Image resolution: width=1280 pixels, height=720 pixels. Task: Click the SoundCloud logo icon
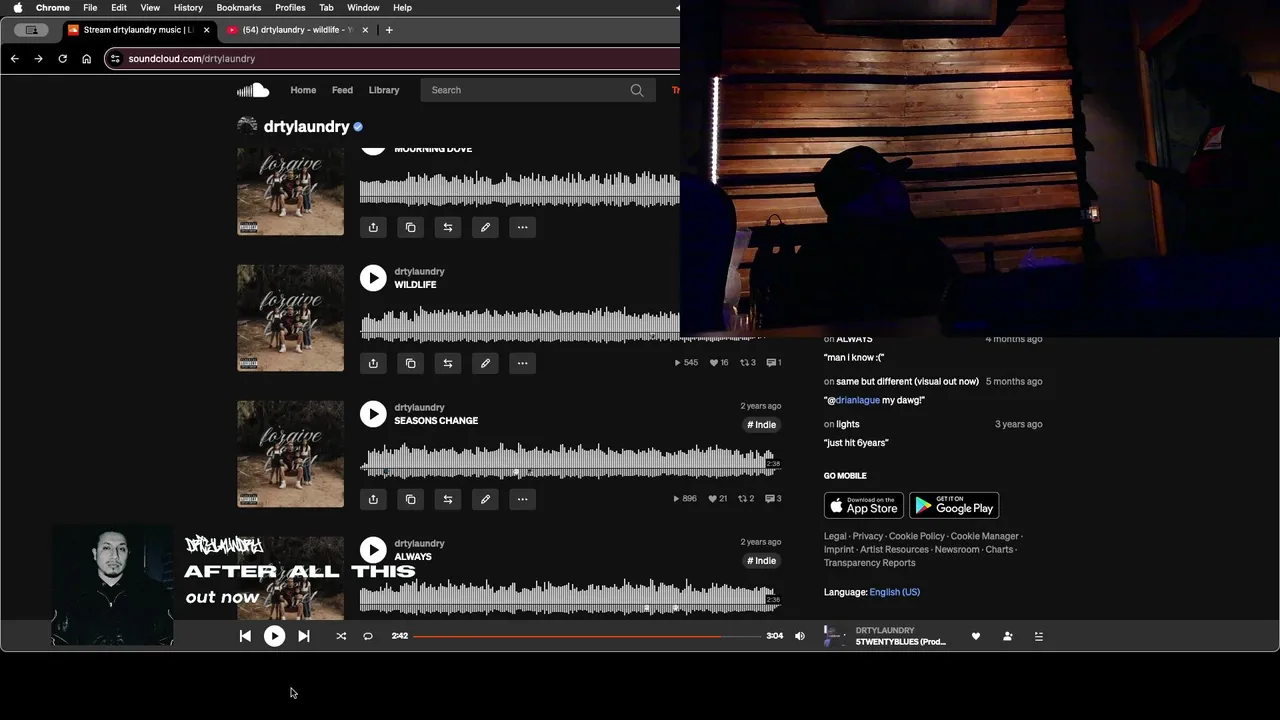tap(253, 90)
